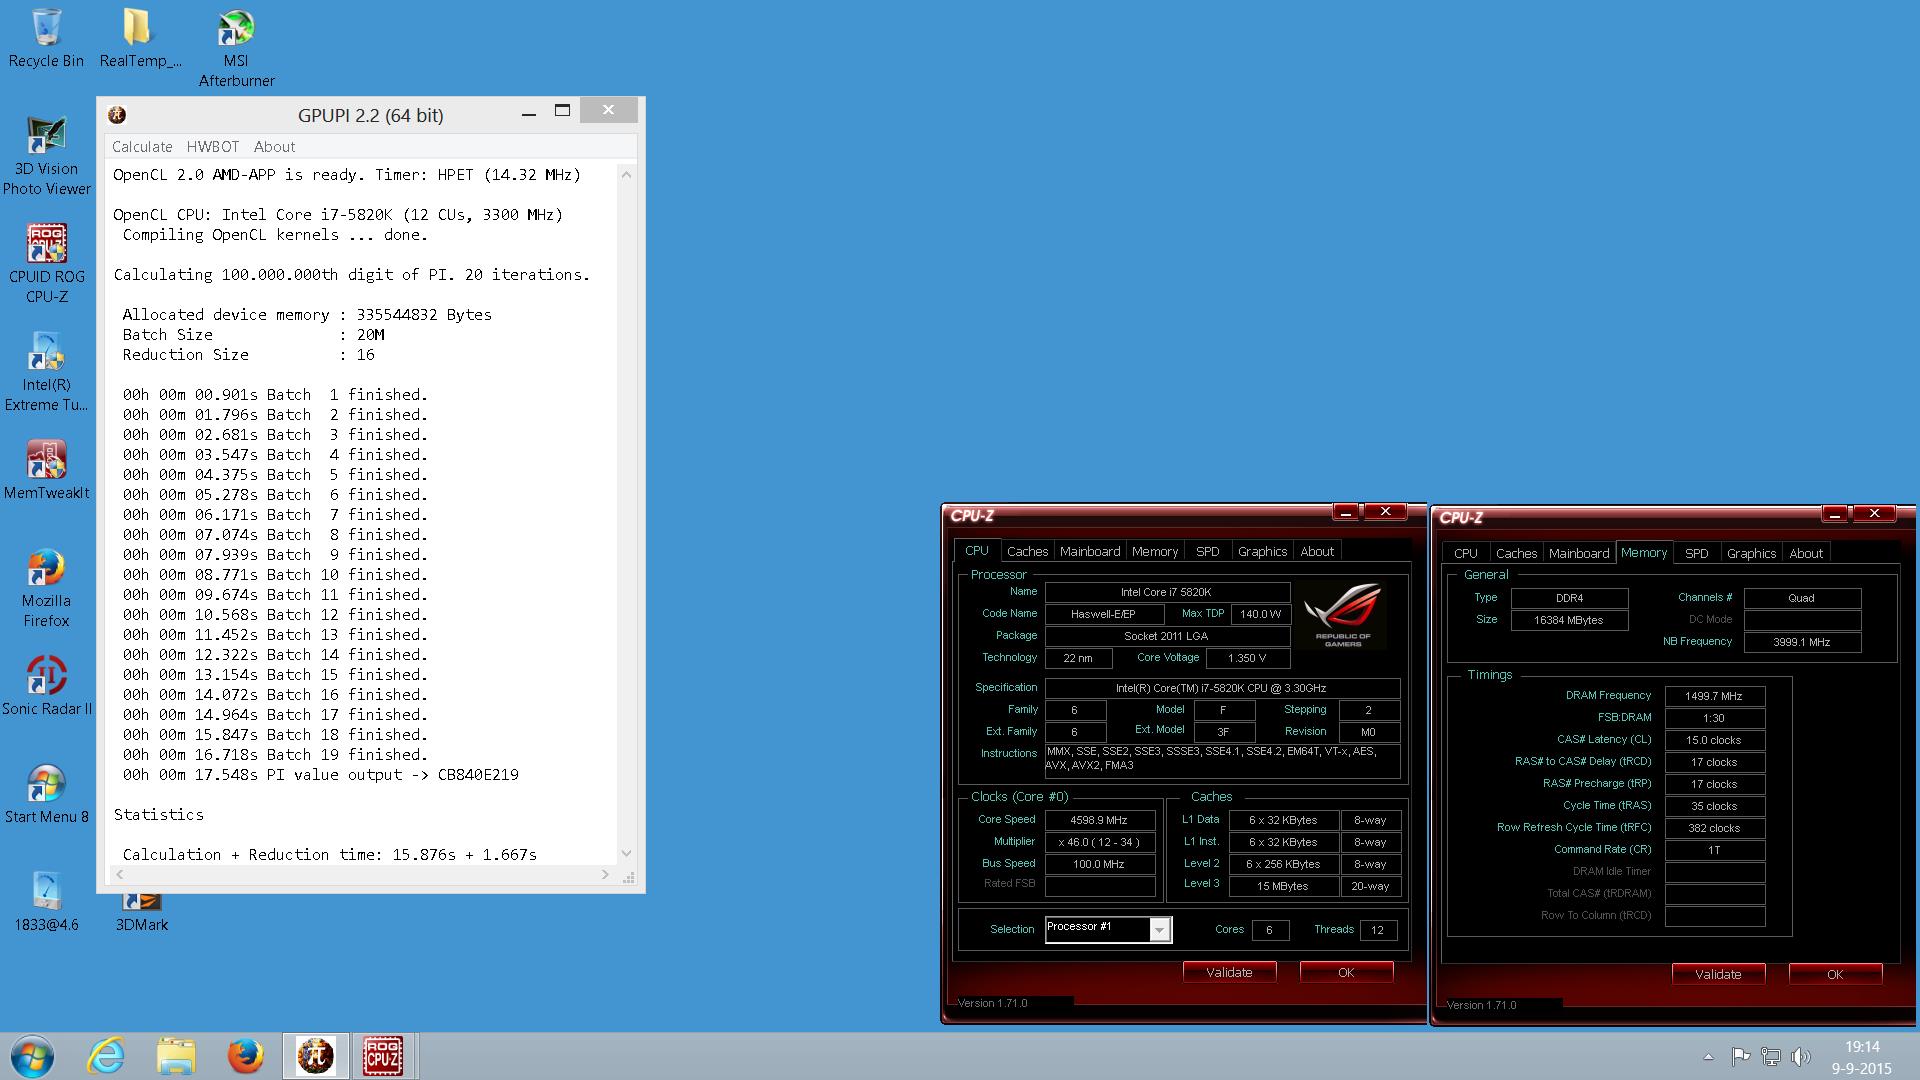The width and height of the screenshot is (1920, 1080).
Task: Open SPD tab in right CPU-Z window
Action: point(1697,553)
